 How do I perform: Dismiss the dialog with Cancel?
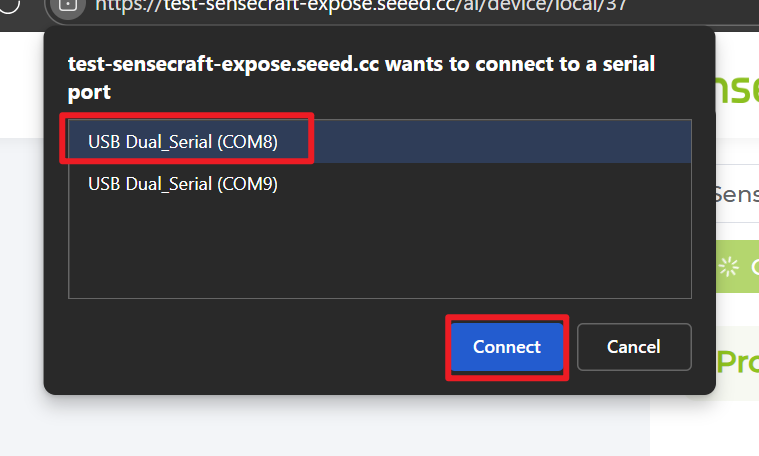(x=633, y=347)
